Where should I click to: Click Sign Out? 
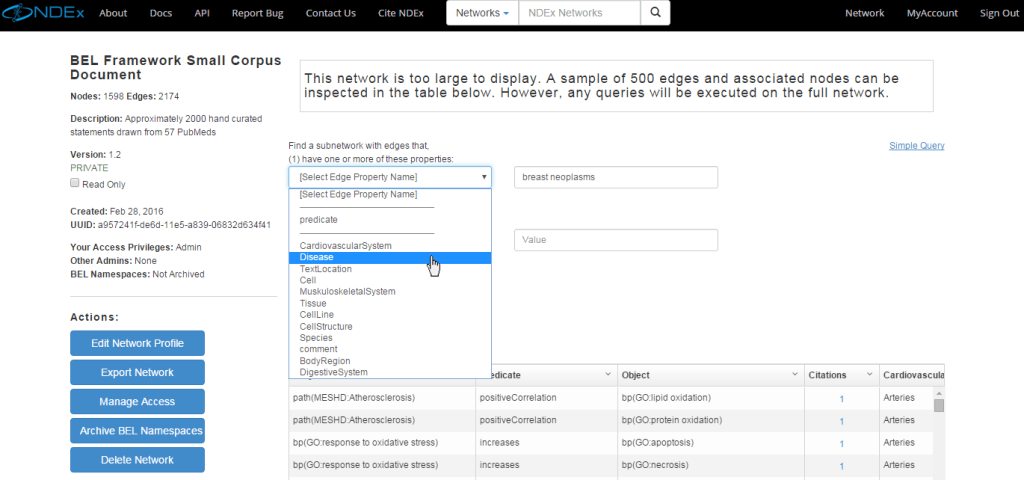pyautogui.click(x=999, y=13)
